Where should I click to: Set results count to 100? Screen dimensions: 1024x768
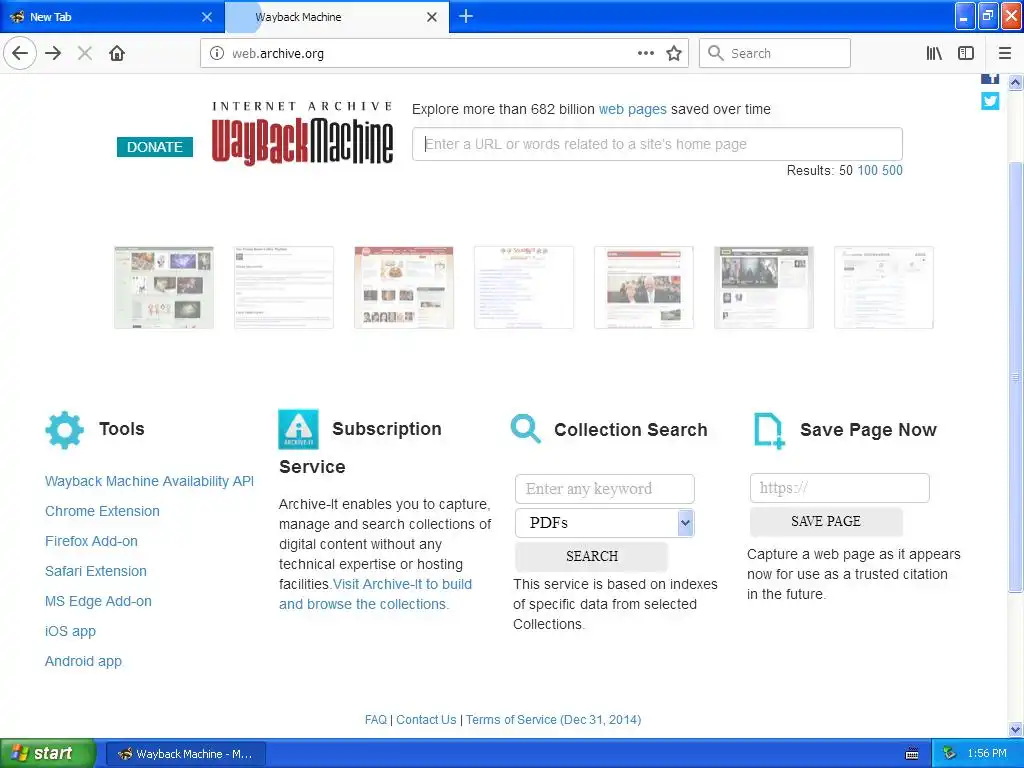tap(867, 170)
